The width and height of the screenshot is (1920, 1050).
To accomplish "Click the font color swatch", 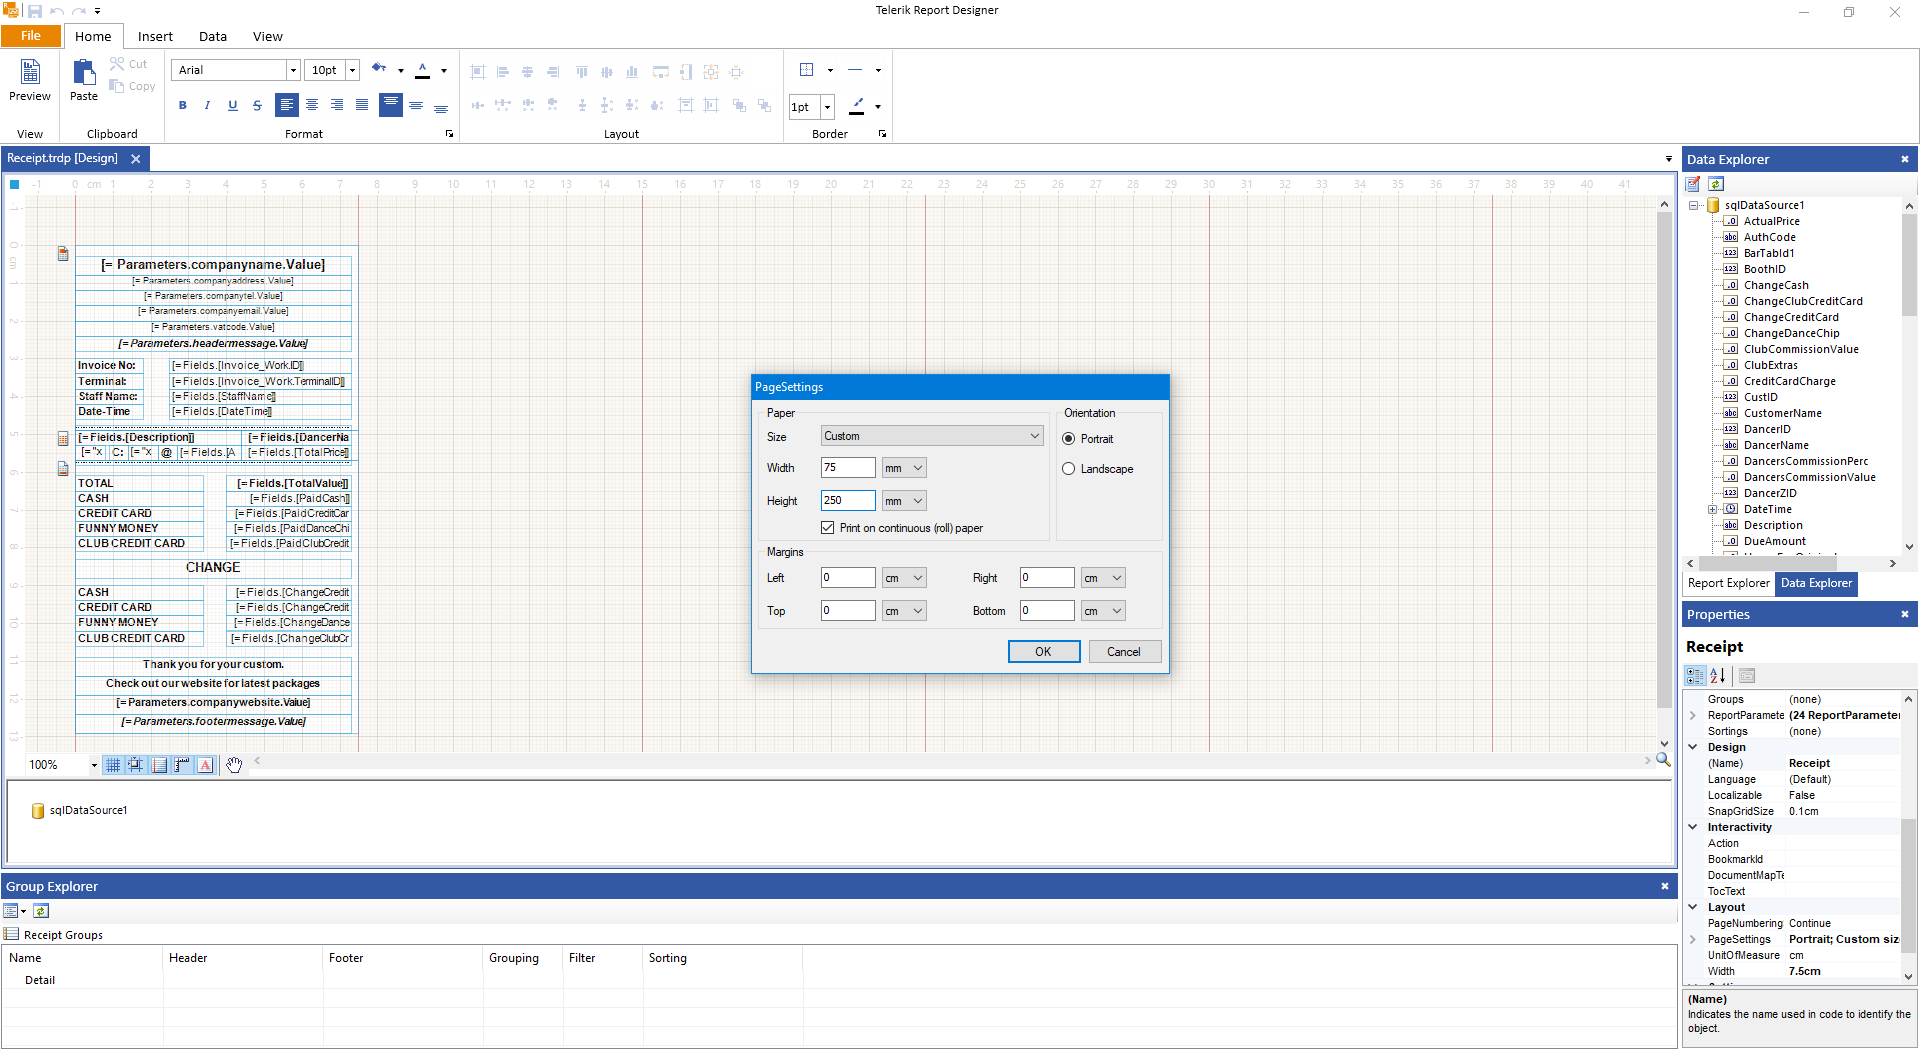I will pyautogui.click(x=423, y=70).
